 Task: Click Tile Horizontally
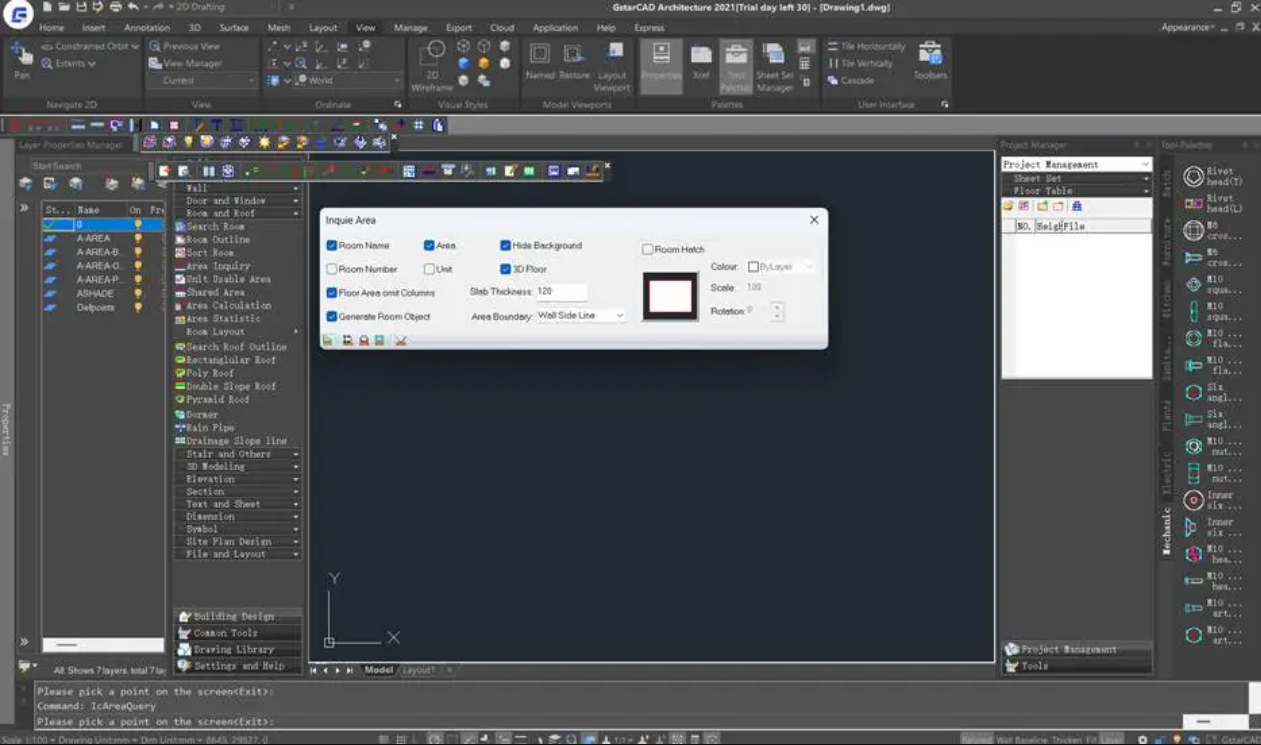pyautogui.click(x=866, y=46)
